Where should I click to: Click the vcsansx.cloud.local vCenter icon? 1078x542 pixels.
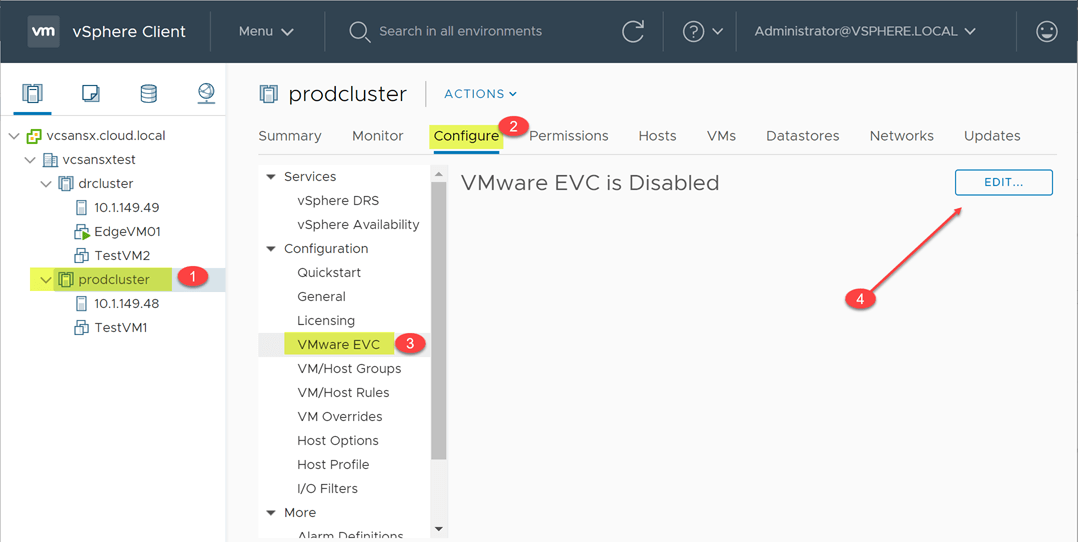pos(34,136)
